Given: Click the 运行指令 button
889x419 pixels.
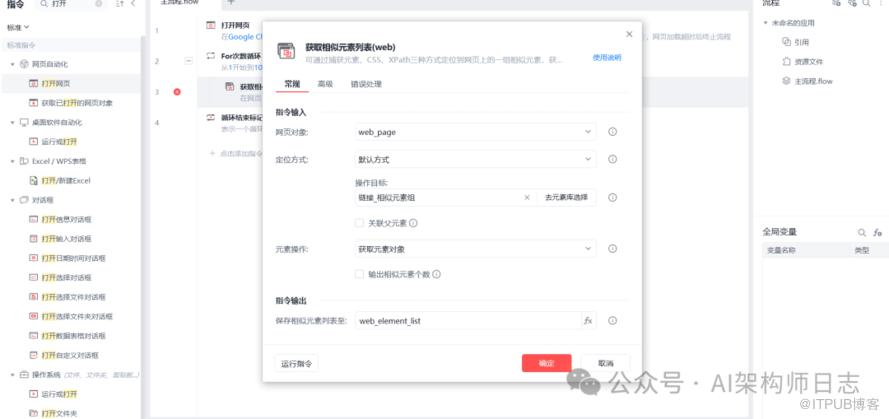Looking at the screenshot, I should click(x=297, y=363).
